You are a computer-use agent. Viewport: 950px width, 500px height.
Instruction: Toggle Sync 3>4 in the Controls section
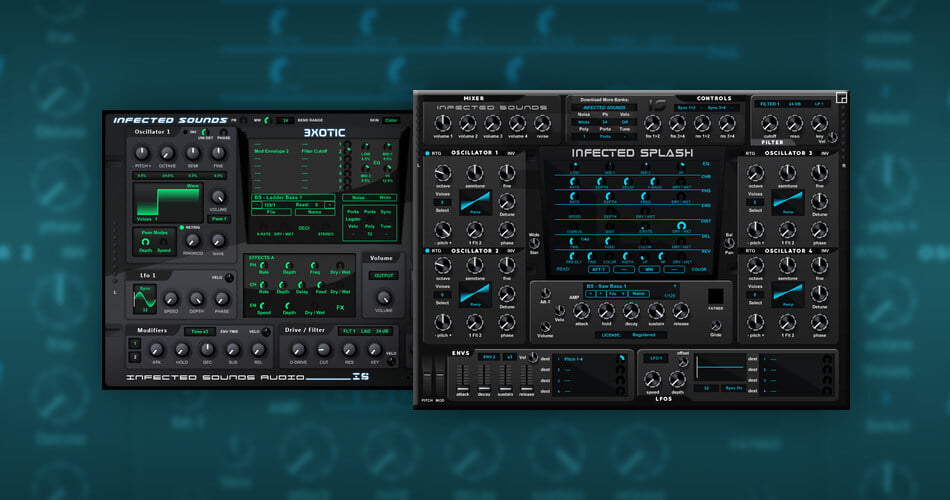tap(717, 108)
